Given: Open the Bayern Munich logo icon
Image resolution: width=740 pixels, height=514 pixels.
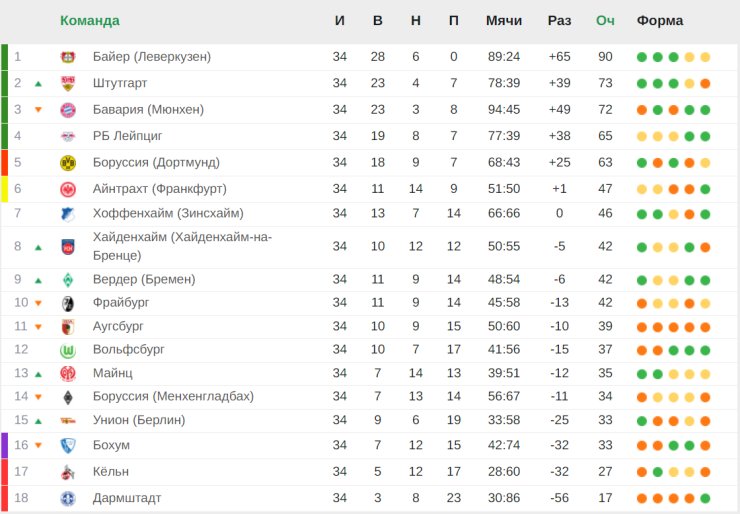Looking at the screenshot, I should [x=68, y=110].
